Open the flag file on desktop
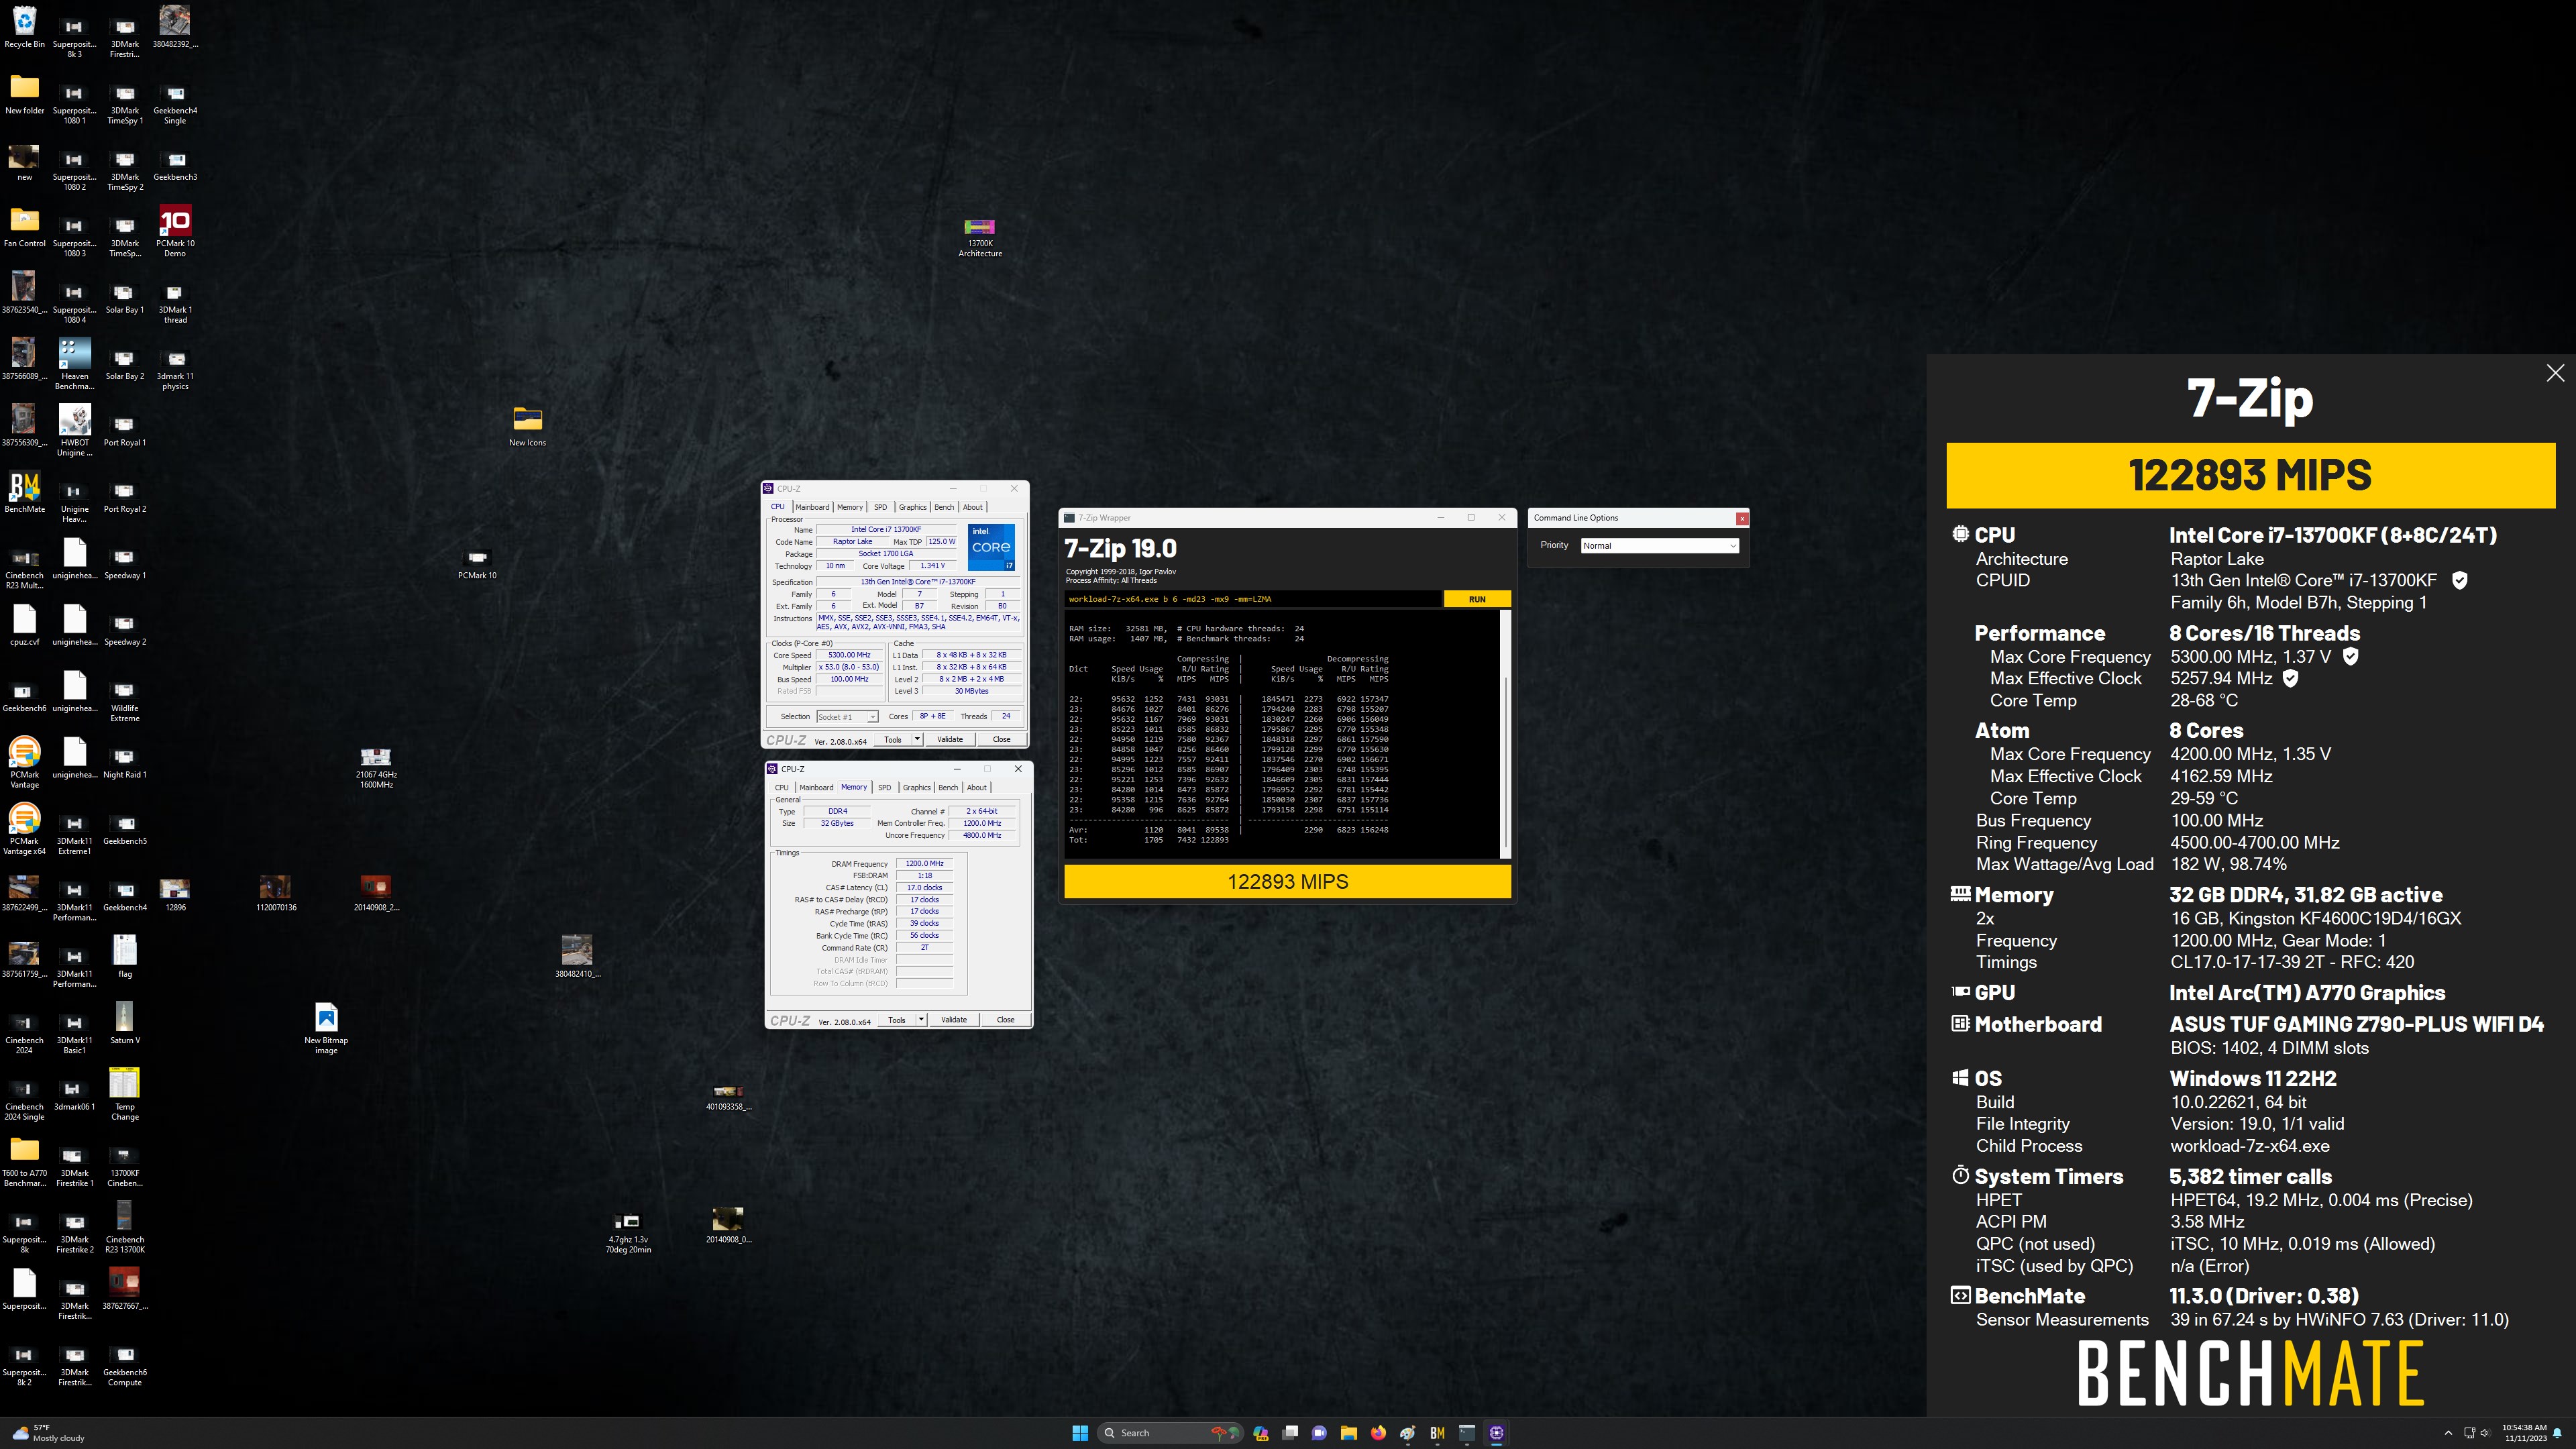2576x1449 pixels. click(x=124, y=956)
